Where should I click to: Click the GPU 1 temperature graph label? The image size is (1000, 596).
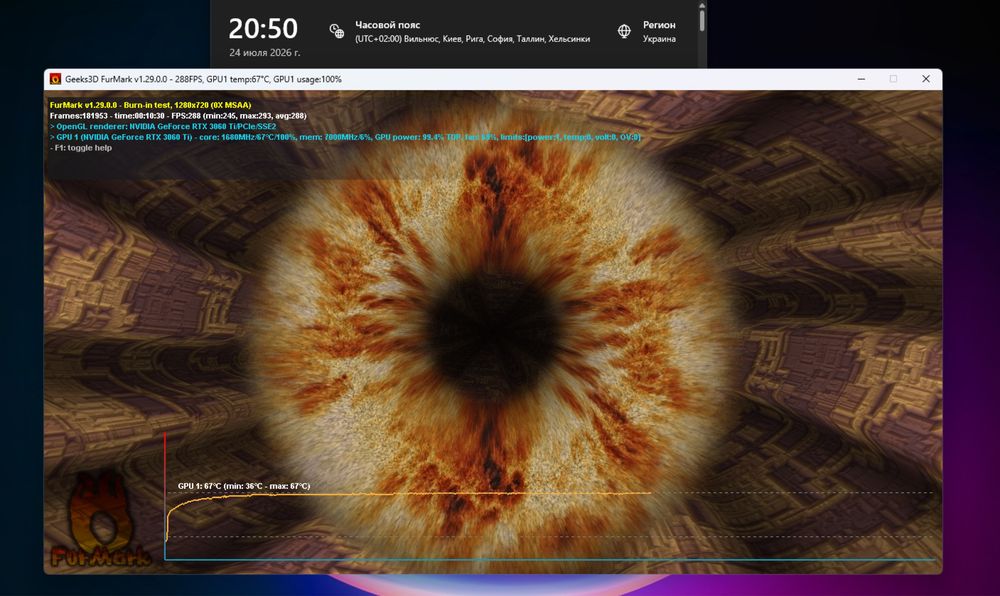coord(244,486)
